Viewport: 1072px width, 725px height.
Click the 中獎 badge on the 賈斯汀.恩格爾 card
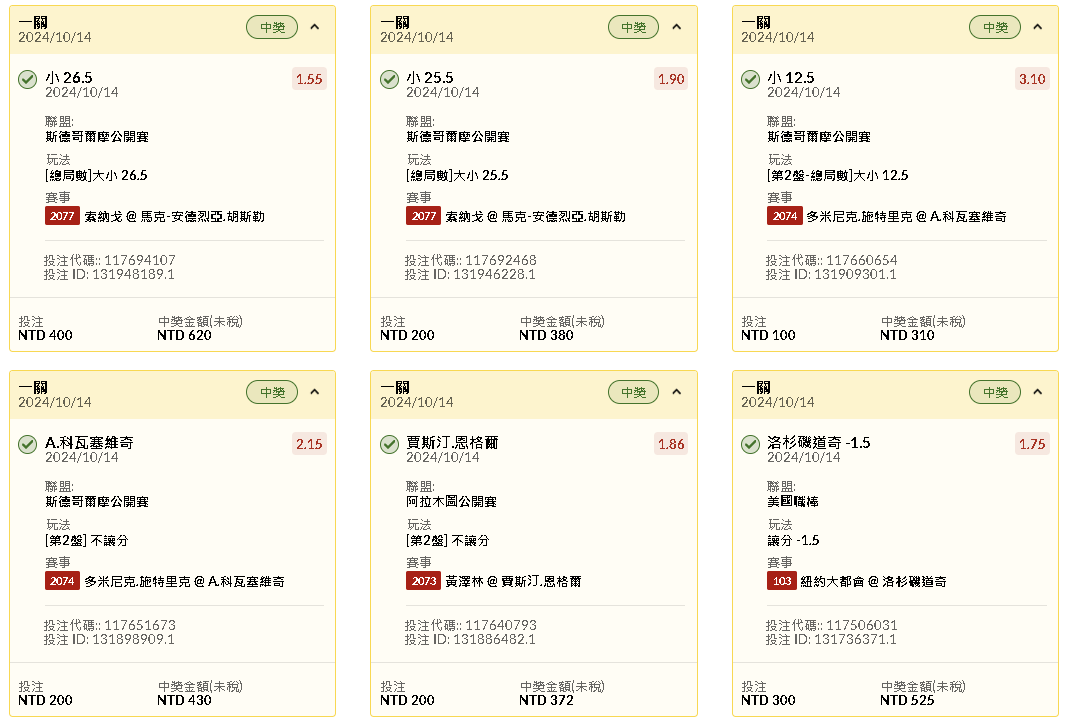[x=633, y=393]
